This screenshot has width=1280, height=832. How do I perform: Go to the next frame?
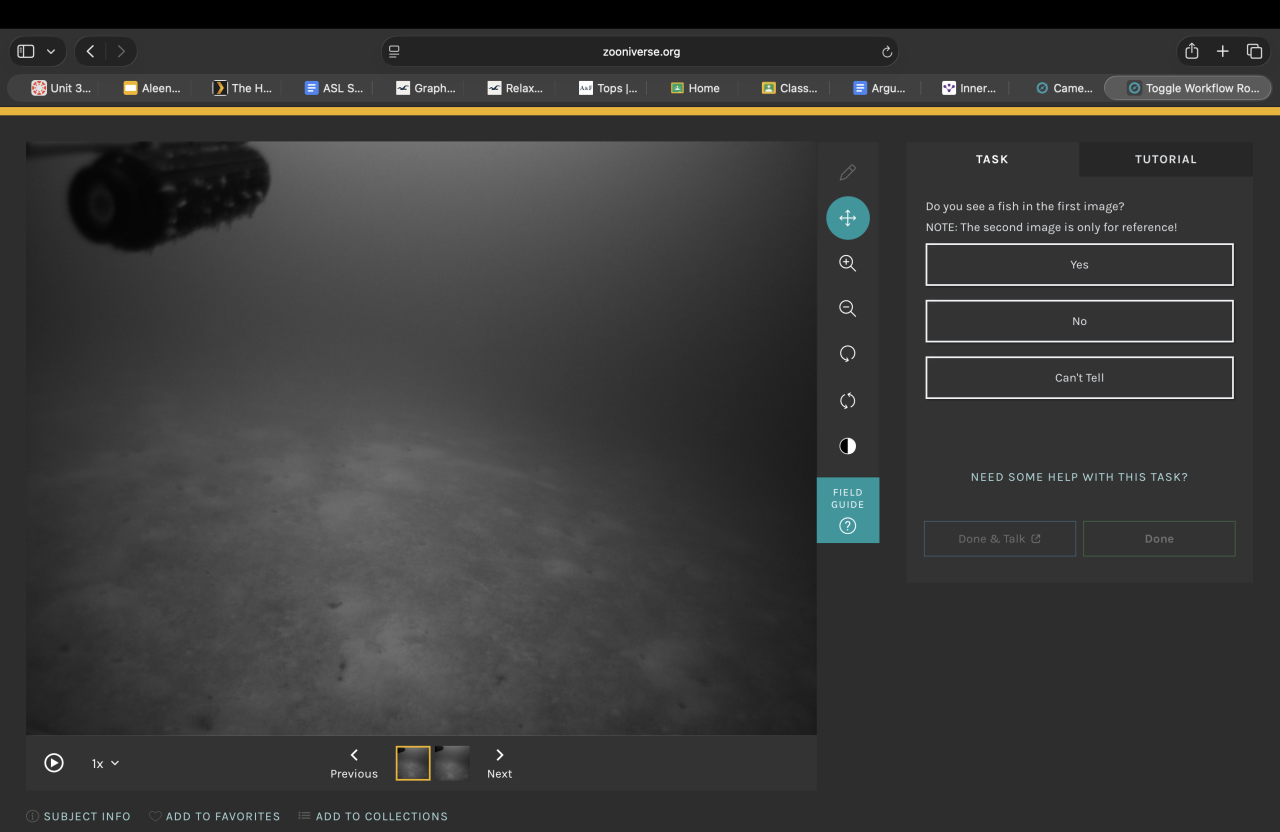click(499, 762)
